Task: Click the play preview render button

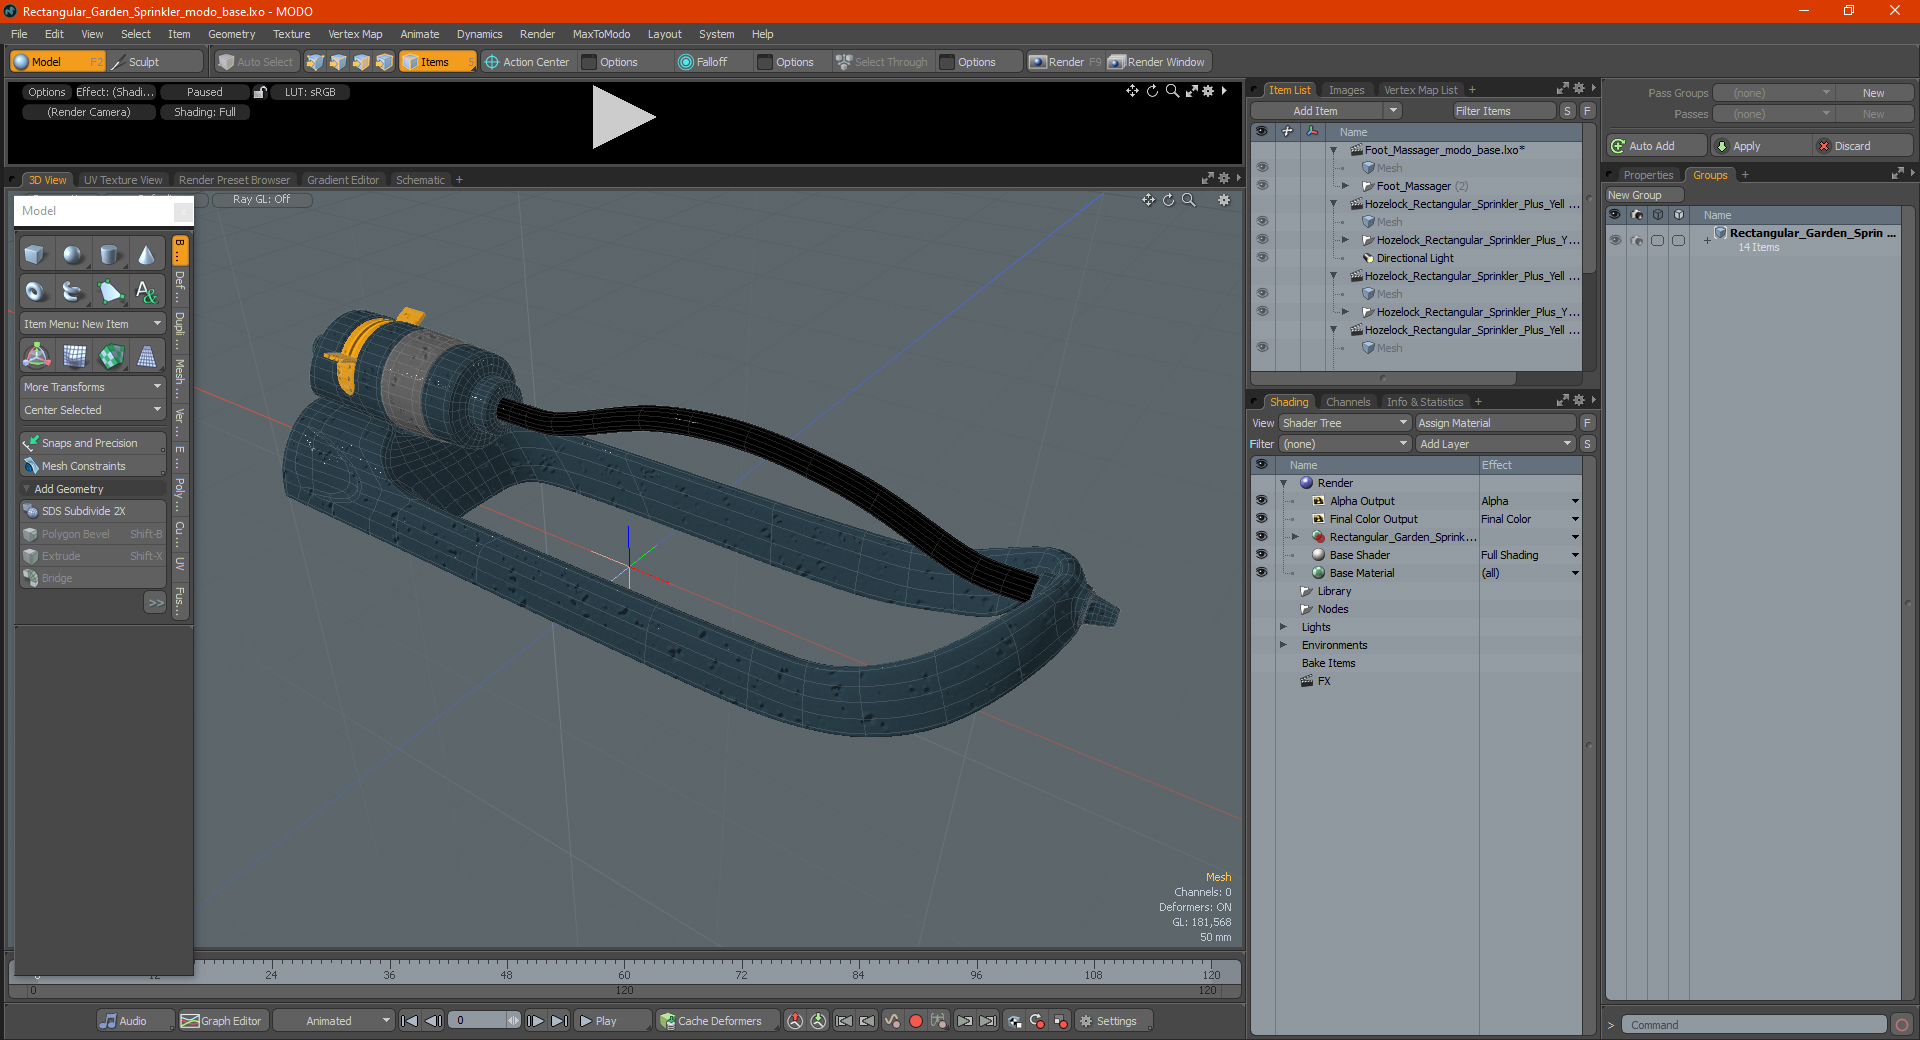Action: (x=623, y=117)
